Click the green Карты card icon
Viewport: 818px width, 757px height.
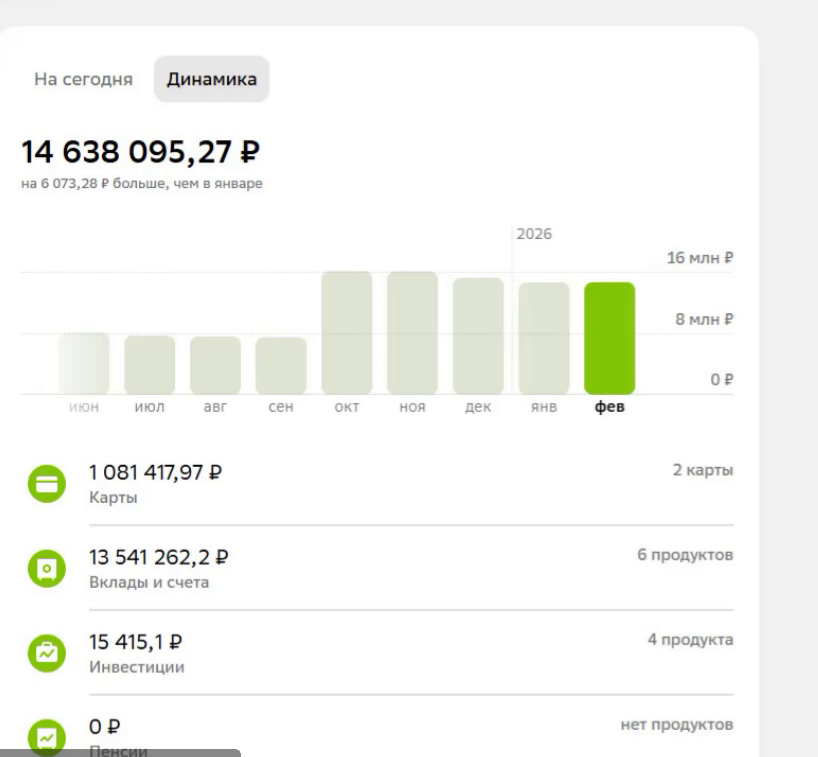[46, 484]
